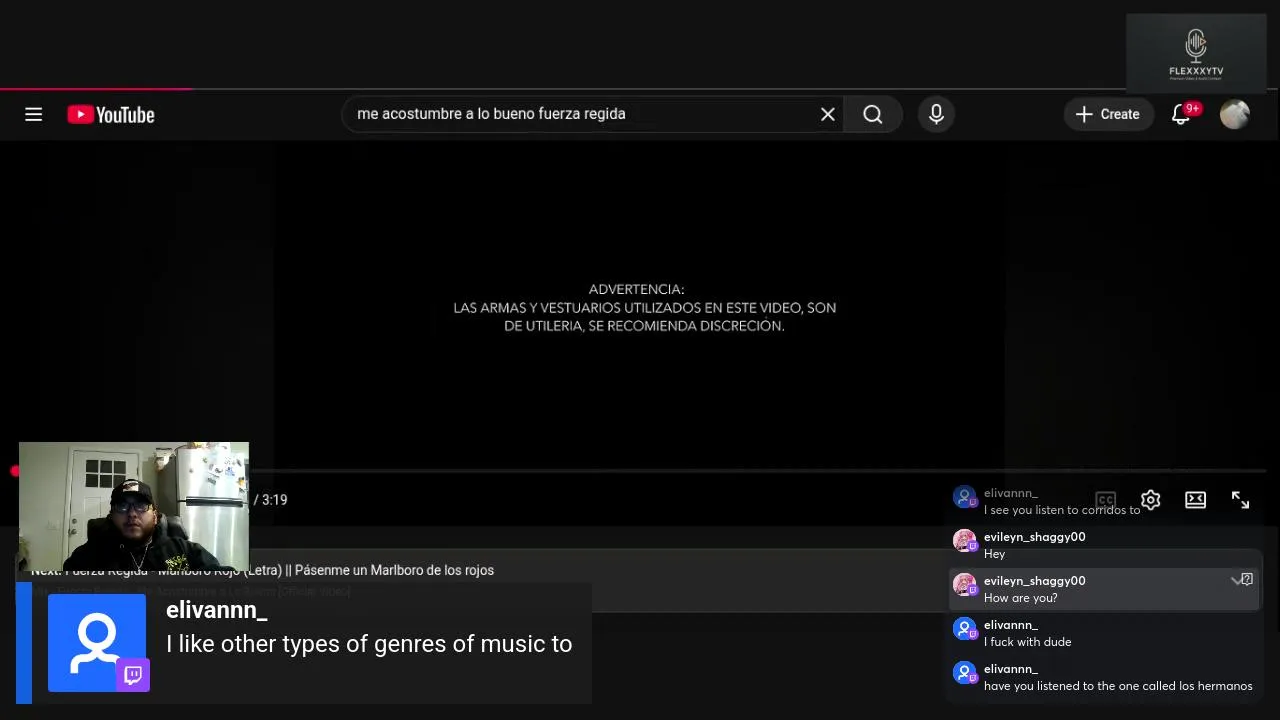Click elivannn_ name in chat alert
The image size is (1280, 720).
tap(216, 610)
